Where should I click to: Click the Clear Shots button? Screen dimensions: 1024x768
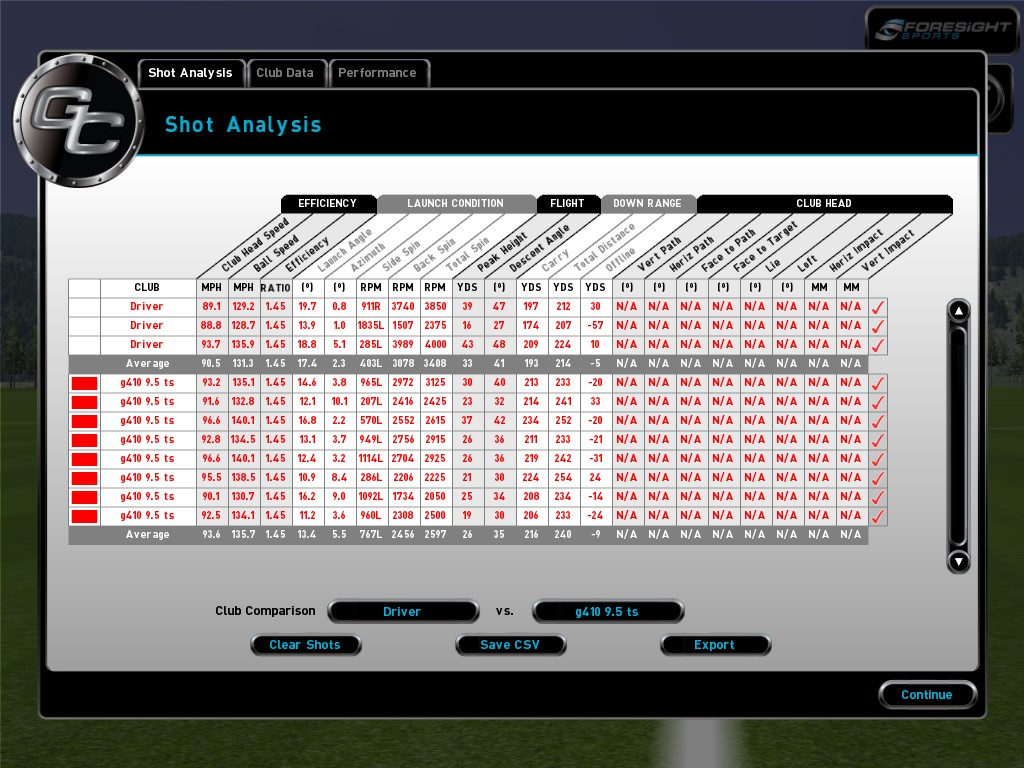coord(306,645)
